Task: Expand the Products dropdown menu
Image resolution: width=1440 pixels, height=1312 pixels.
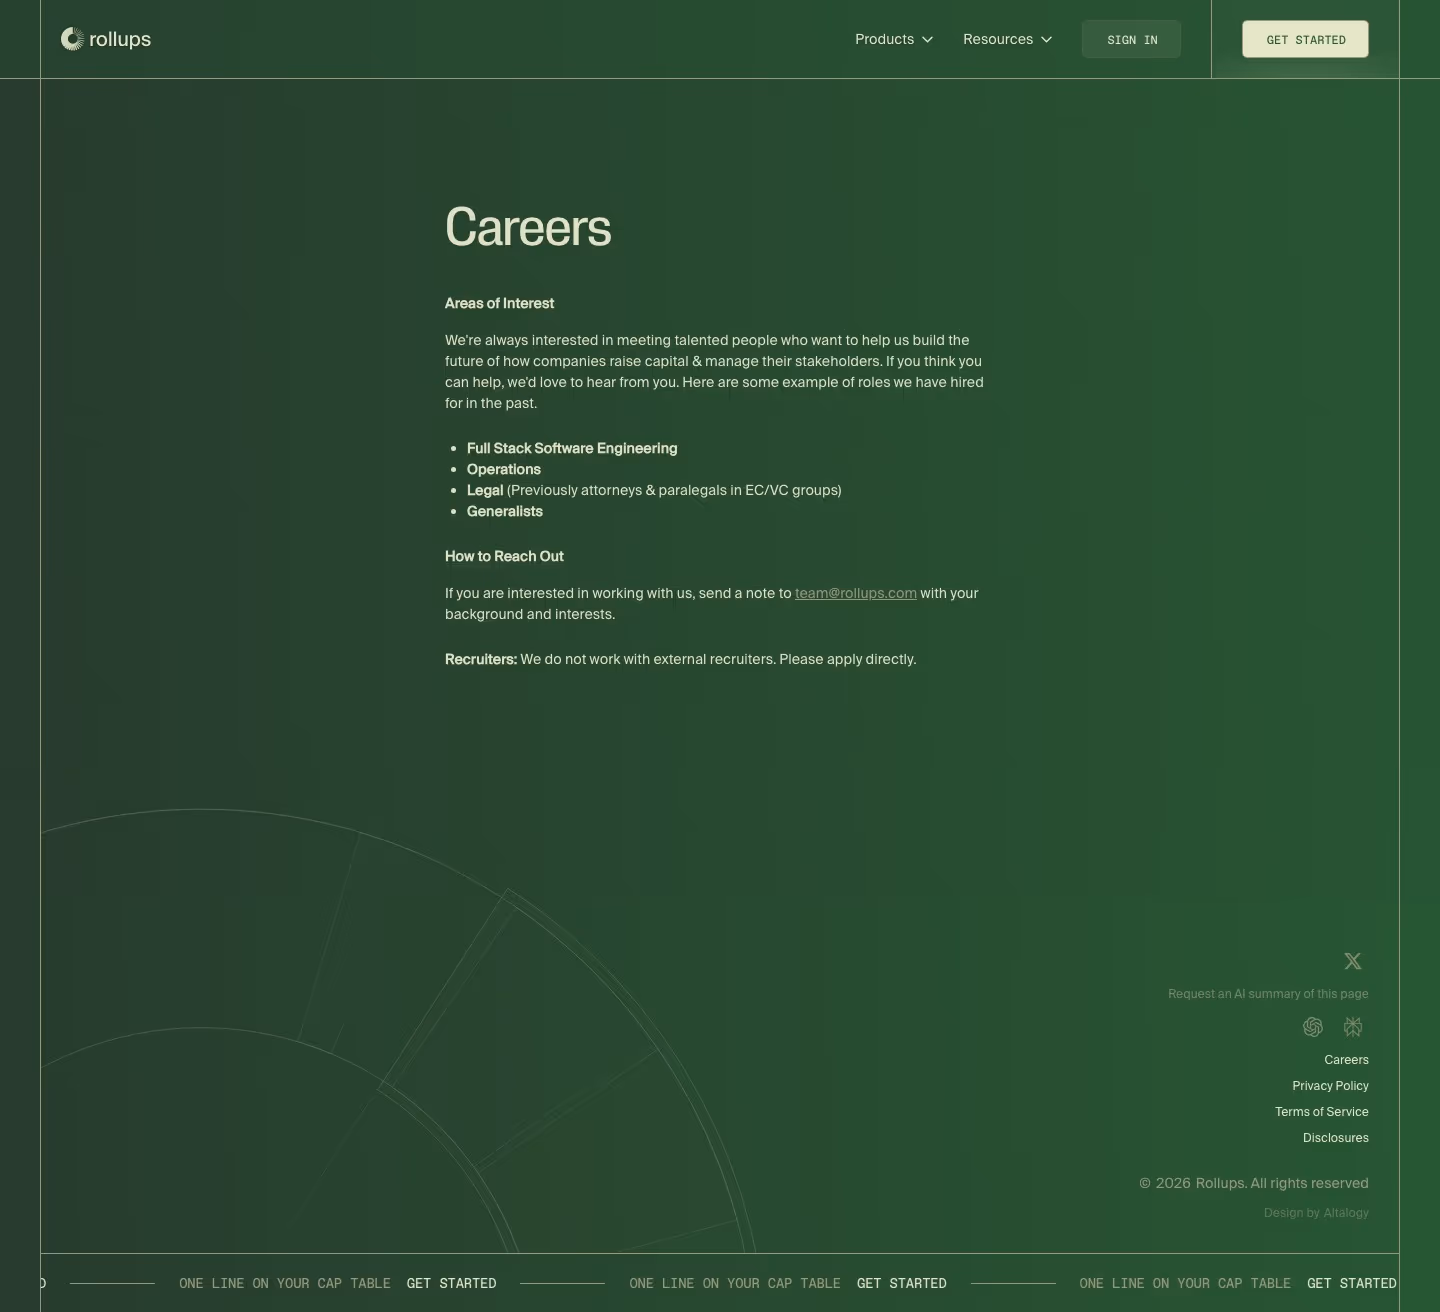Action: pyautogui.click(x=894, y=39)
